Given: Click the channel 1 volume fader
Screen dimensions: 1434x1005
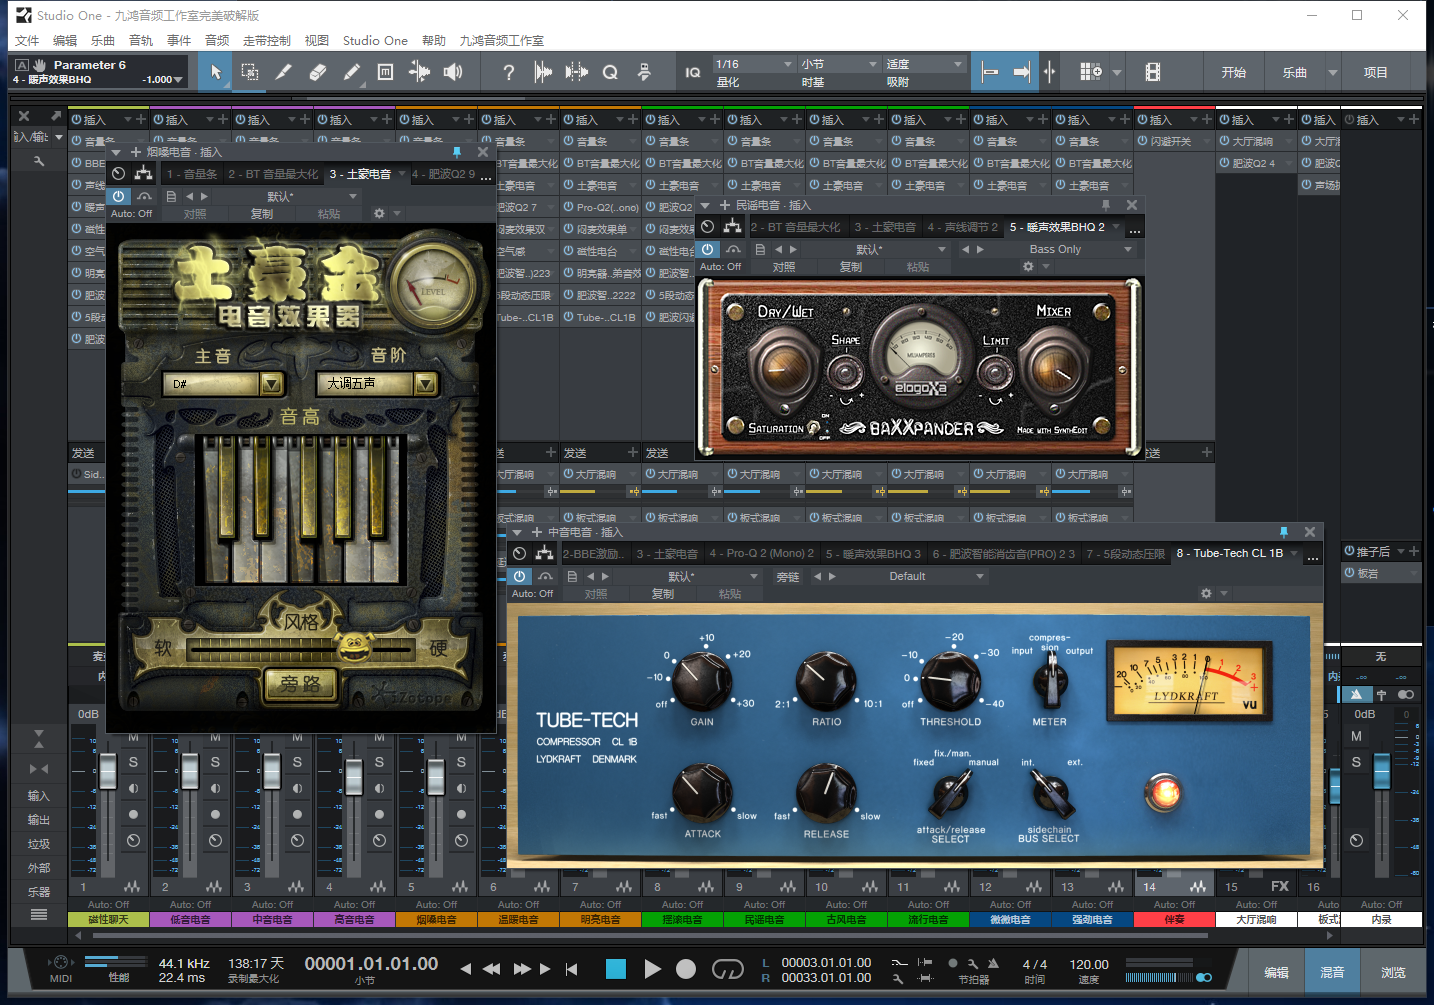Looking at the screenshot, I should pos(108,771).
